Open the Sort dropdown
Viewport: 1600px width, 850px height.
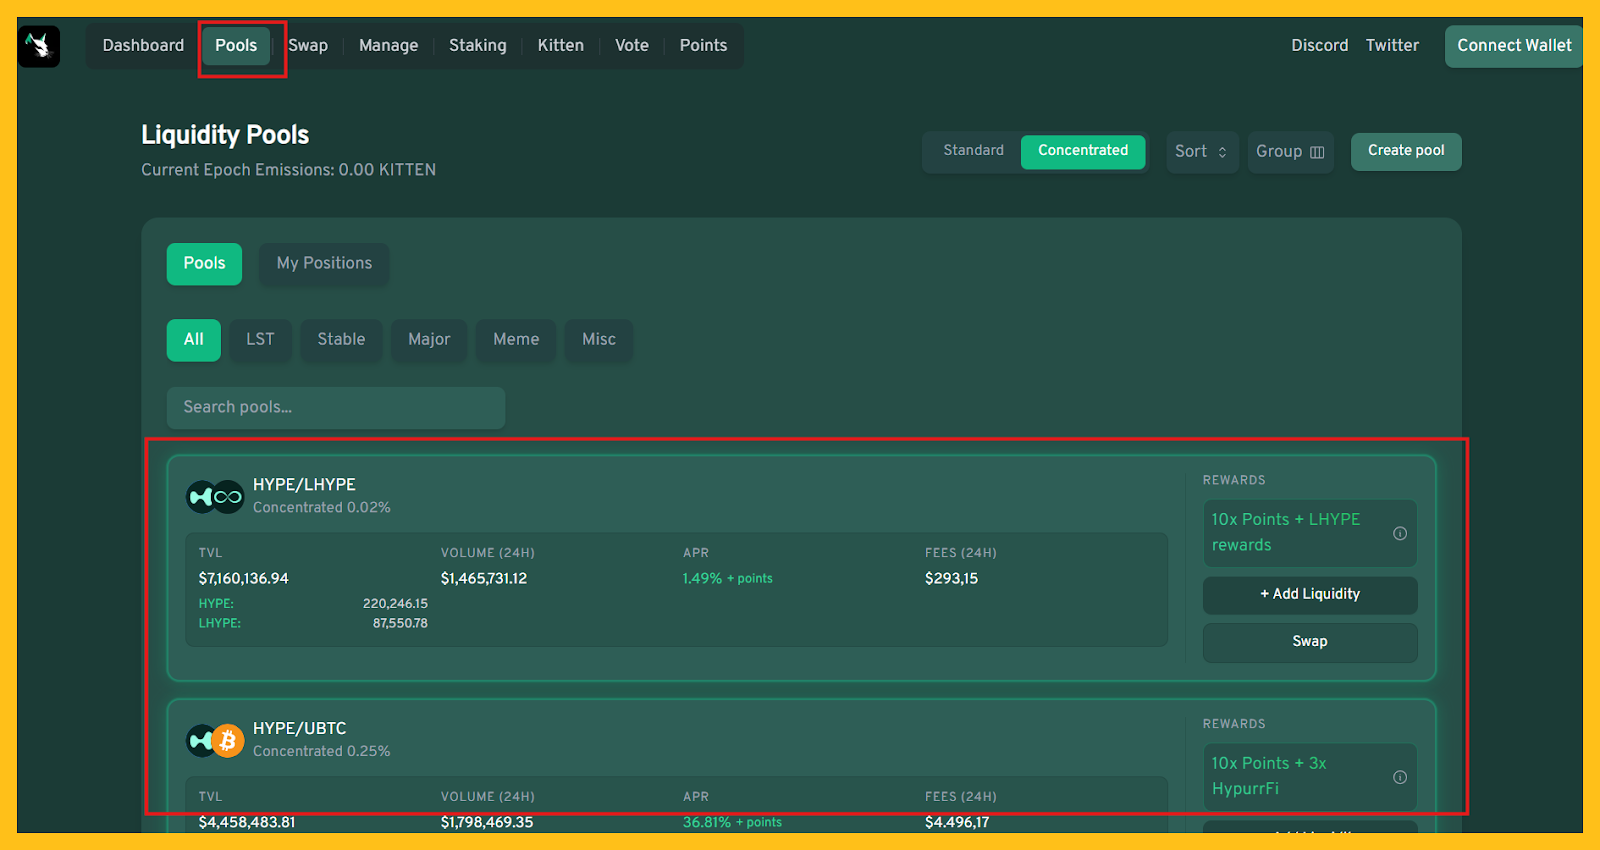tap(1201, 152)
